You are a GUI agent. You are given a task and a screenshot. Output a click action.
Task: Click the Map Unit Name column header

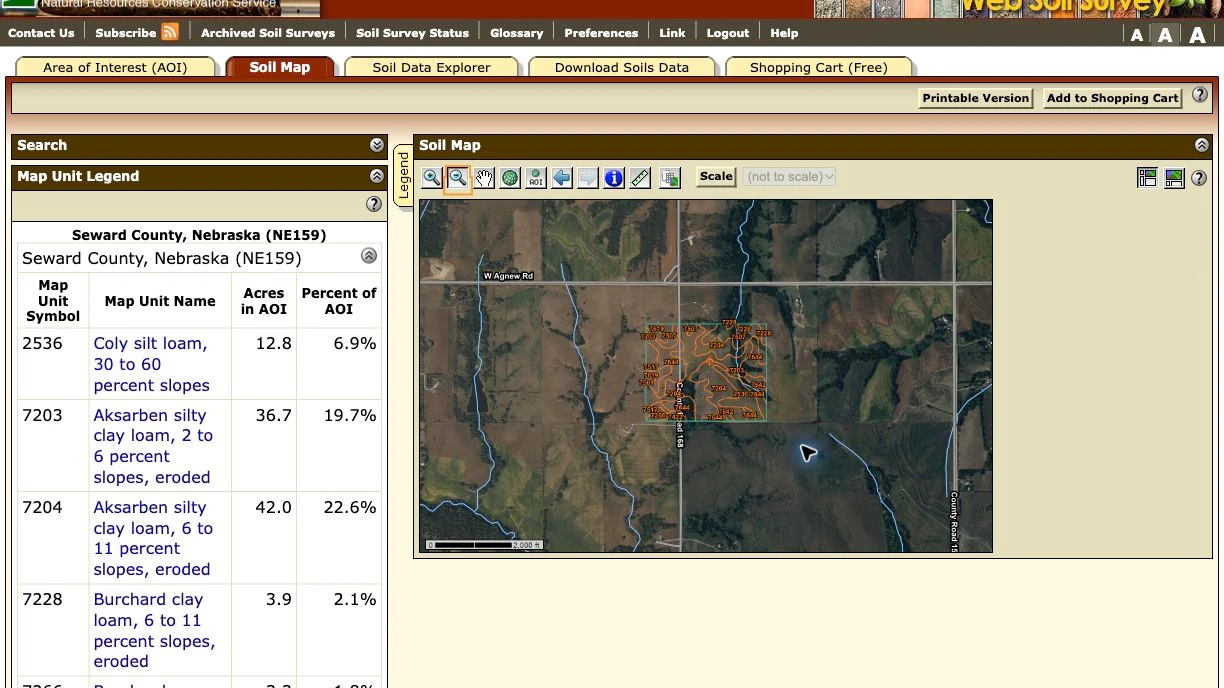coord(160,301)
